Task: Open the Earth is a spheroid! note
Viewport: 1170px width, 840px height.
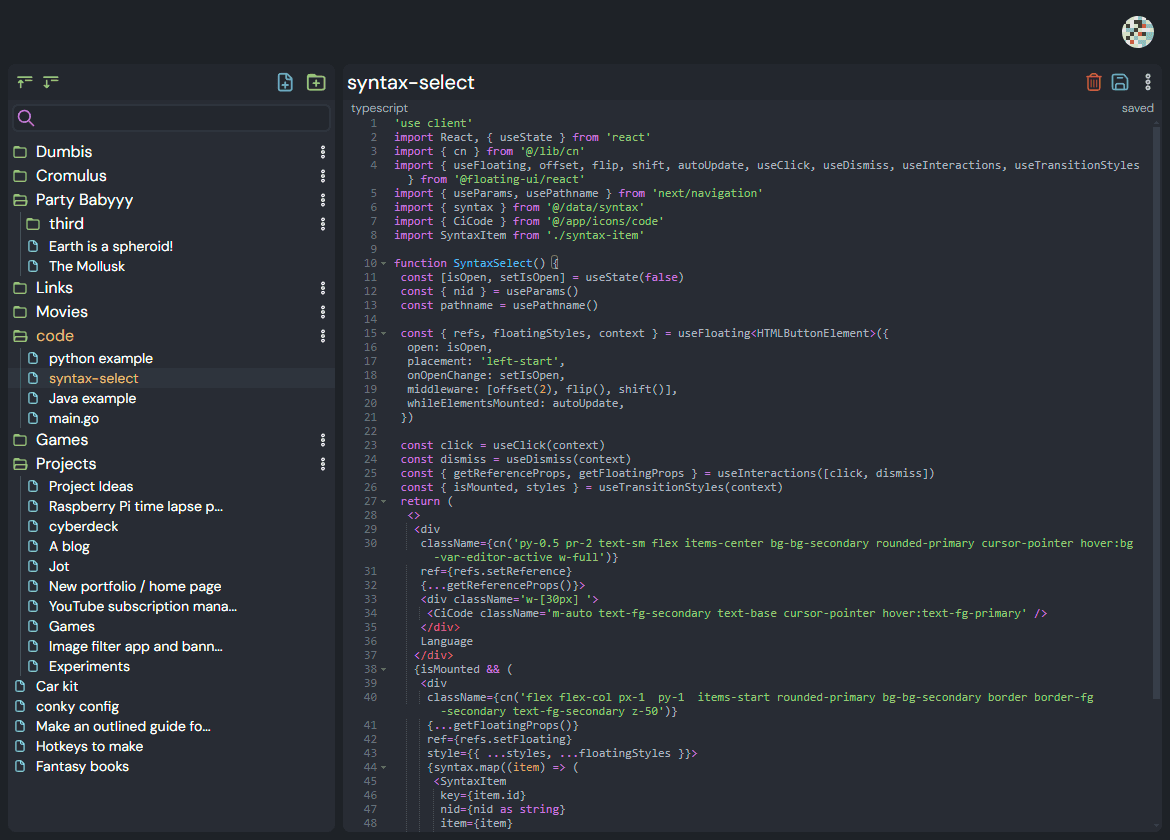Action: click(x=110, y=245)
